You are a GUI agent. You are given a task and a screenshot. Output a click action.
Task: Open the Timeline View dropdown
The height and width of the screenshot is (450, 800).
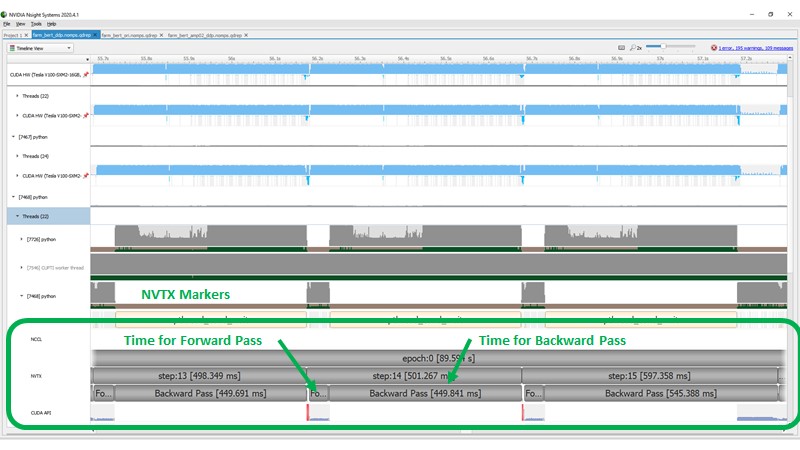pyautogui.click(x=40, y=48)
